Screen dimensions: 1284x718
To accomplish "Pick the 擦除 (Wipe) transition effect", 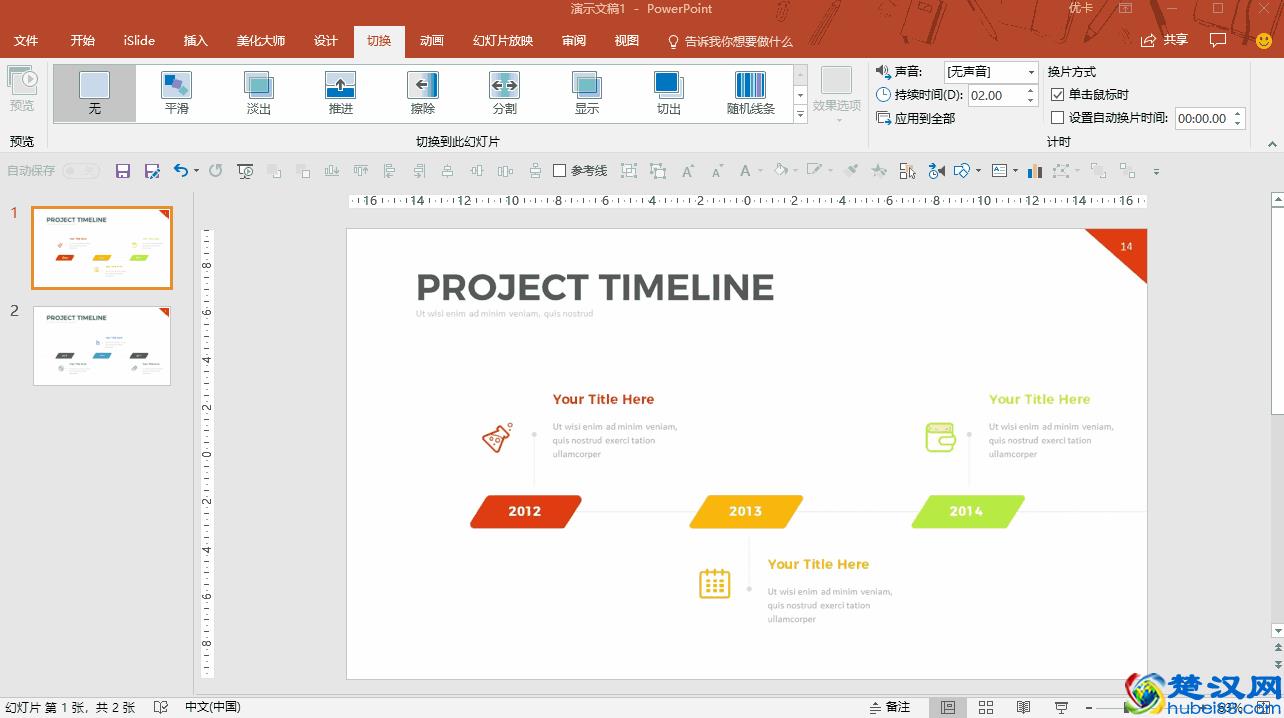I will coord(423,93).
